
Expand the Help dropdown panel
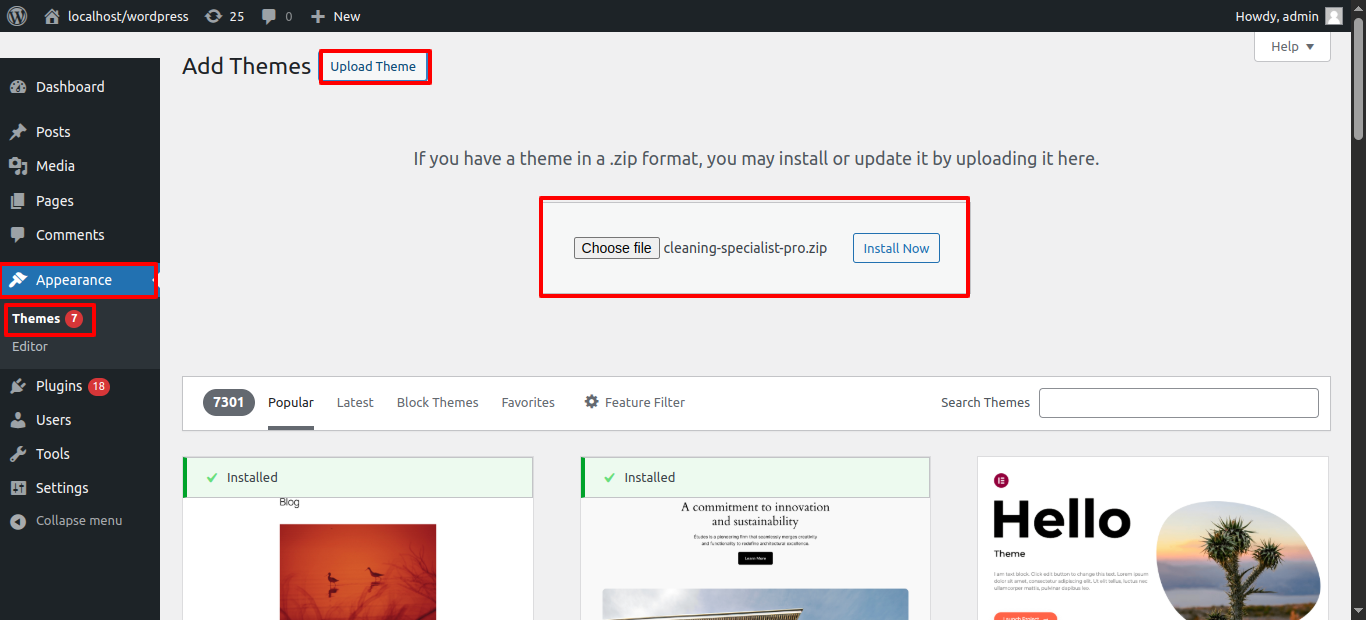tap(1292, 47)
